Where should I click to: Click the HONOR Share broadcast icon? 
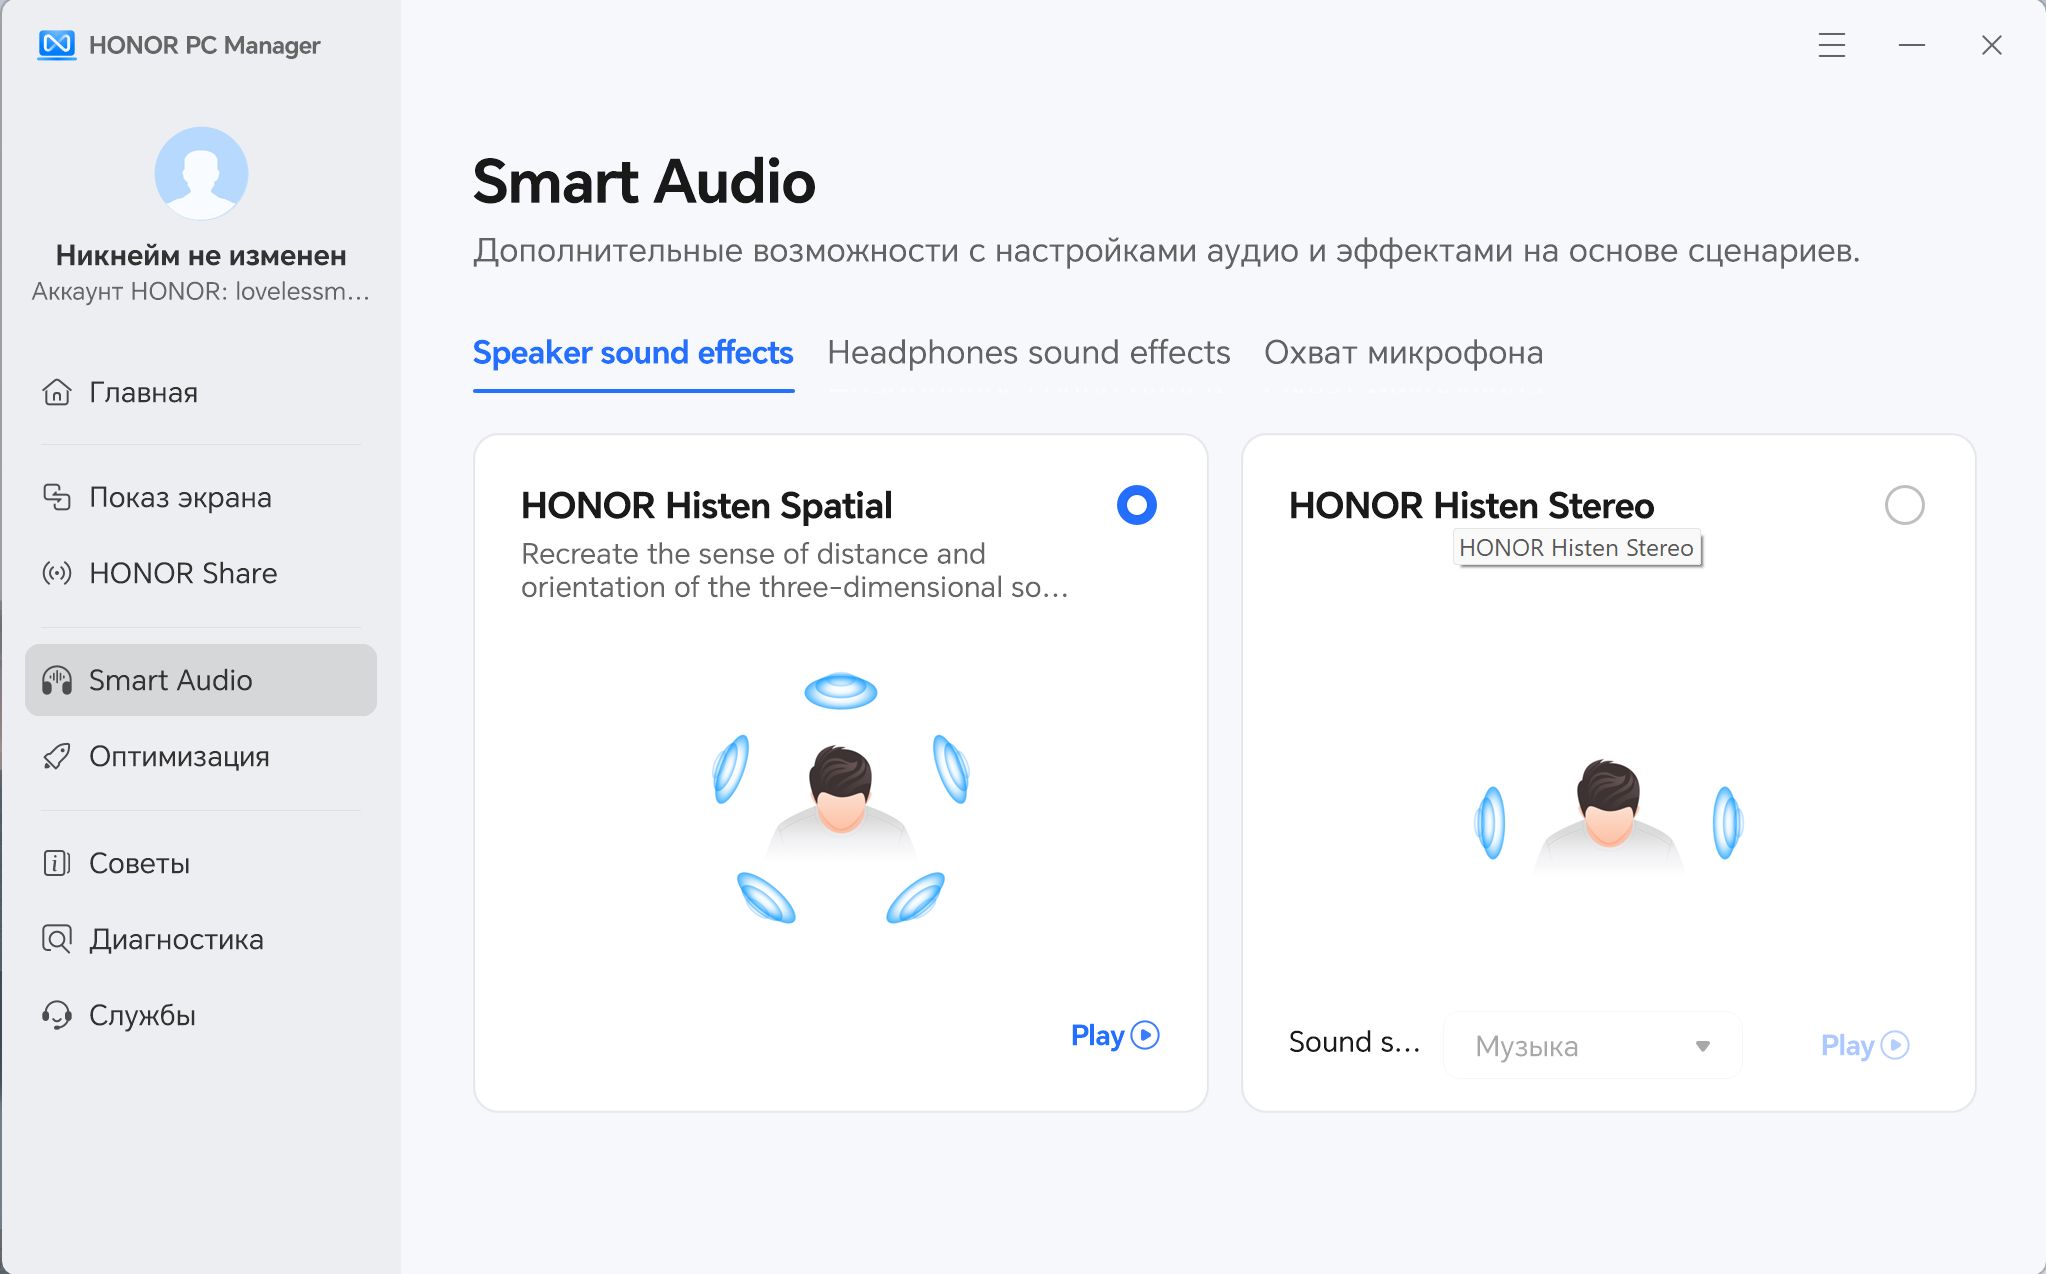pos(57,573)
